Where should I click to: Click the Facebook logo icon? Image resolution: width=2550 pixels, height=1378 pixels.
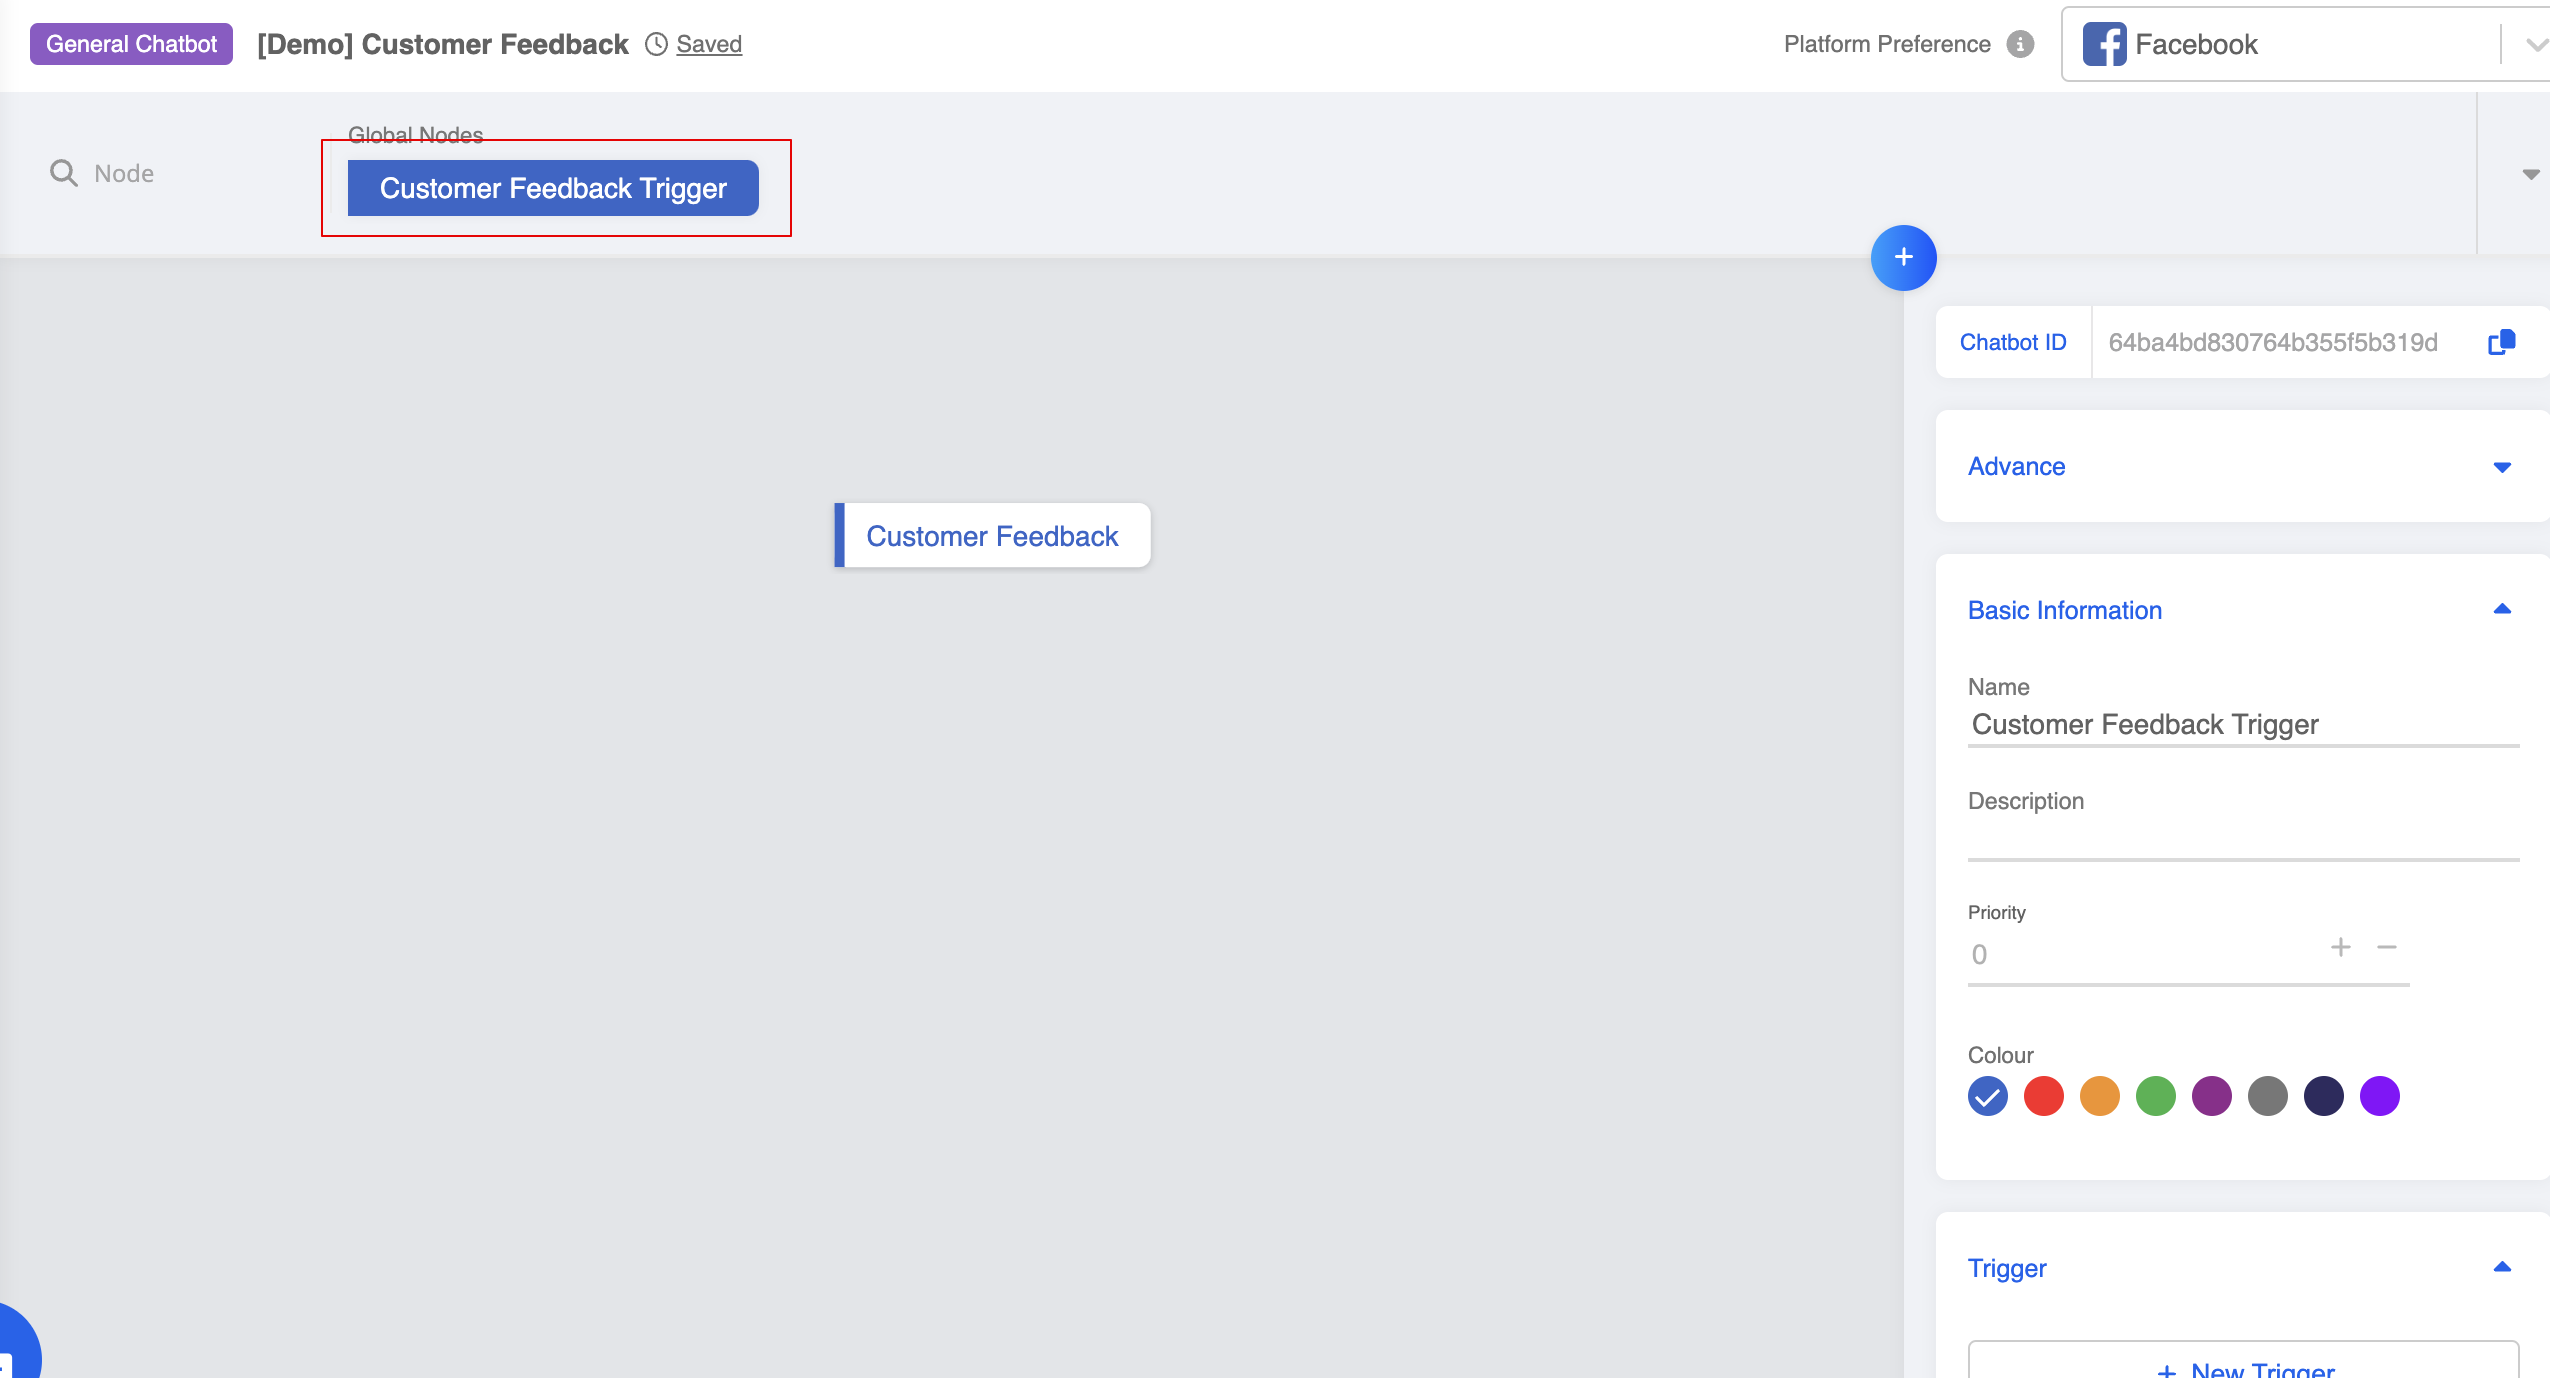coord(2104,44)
